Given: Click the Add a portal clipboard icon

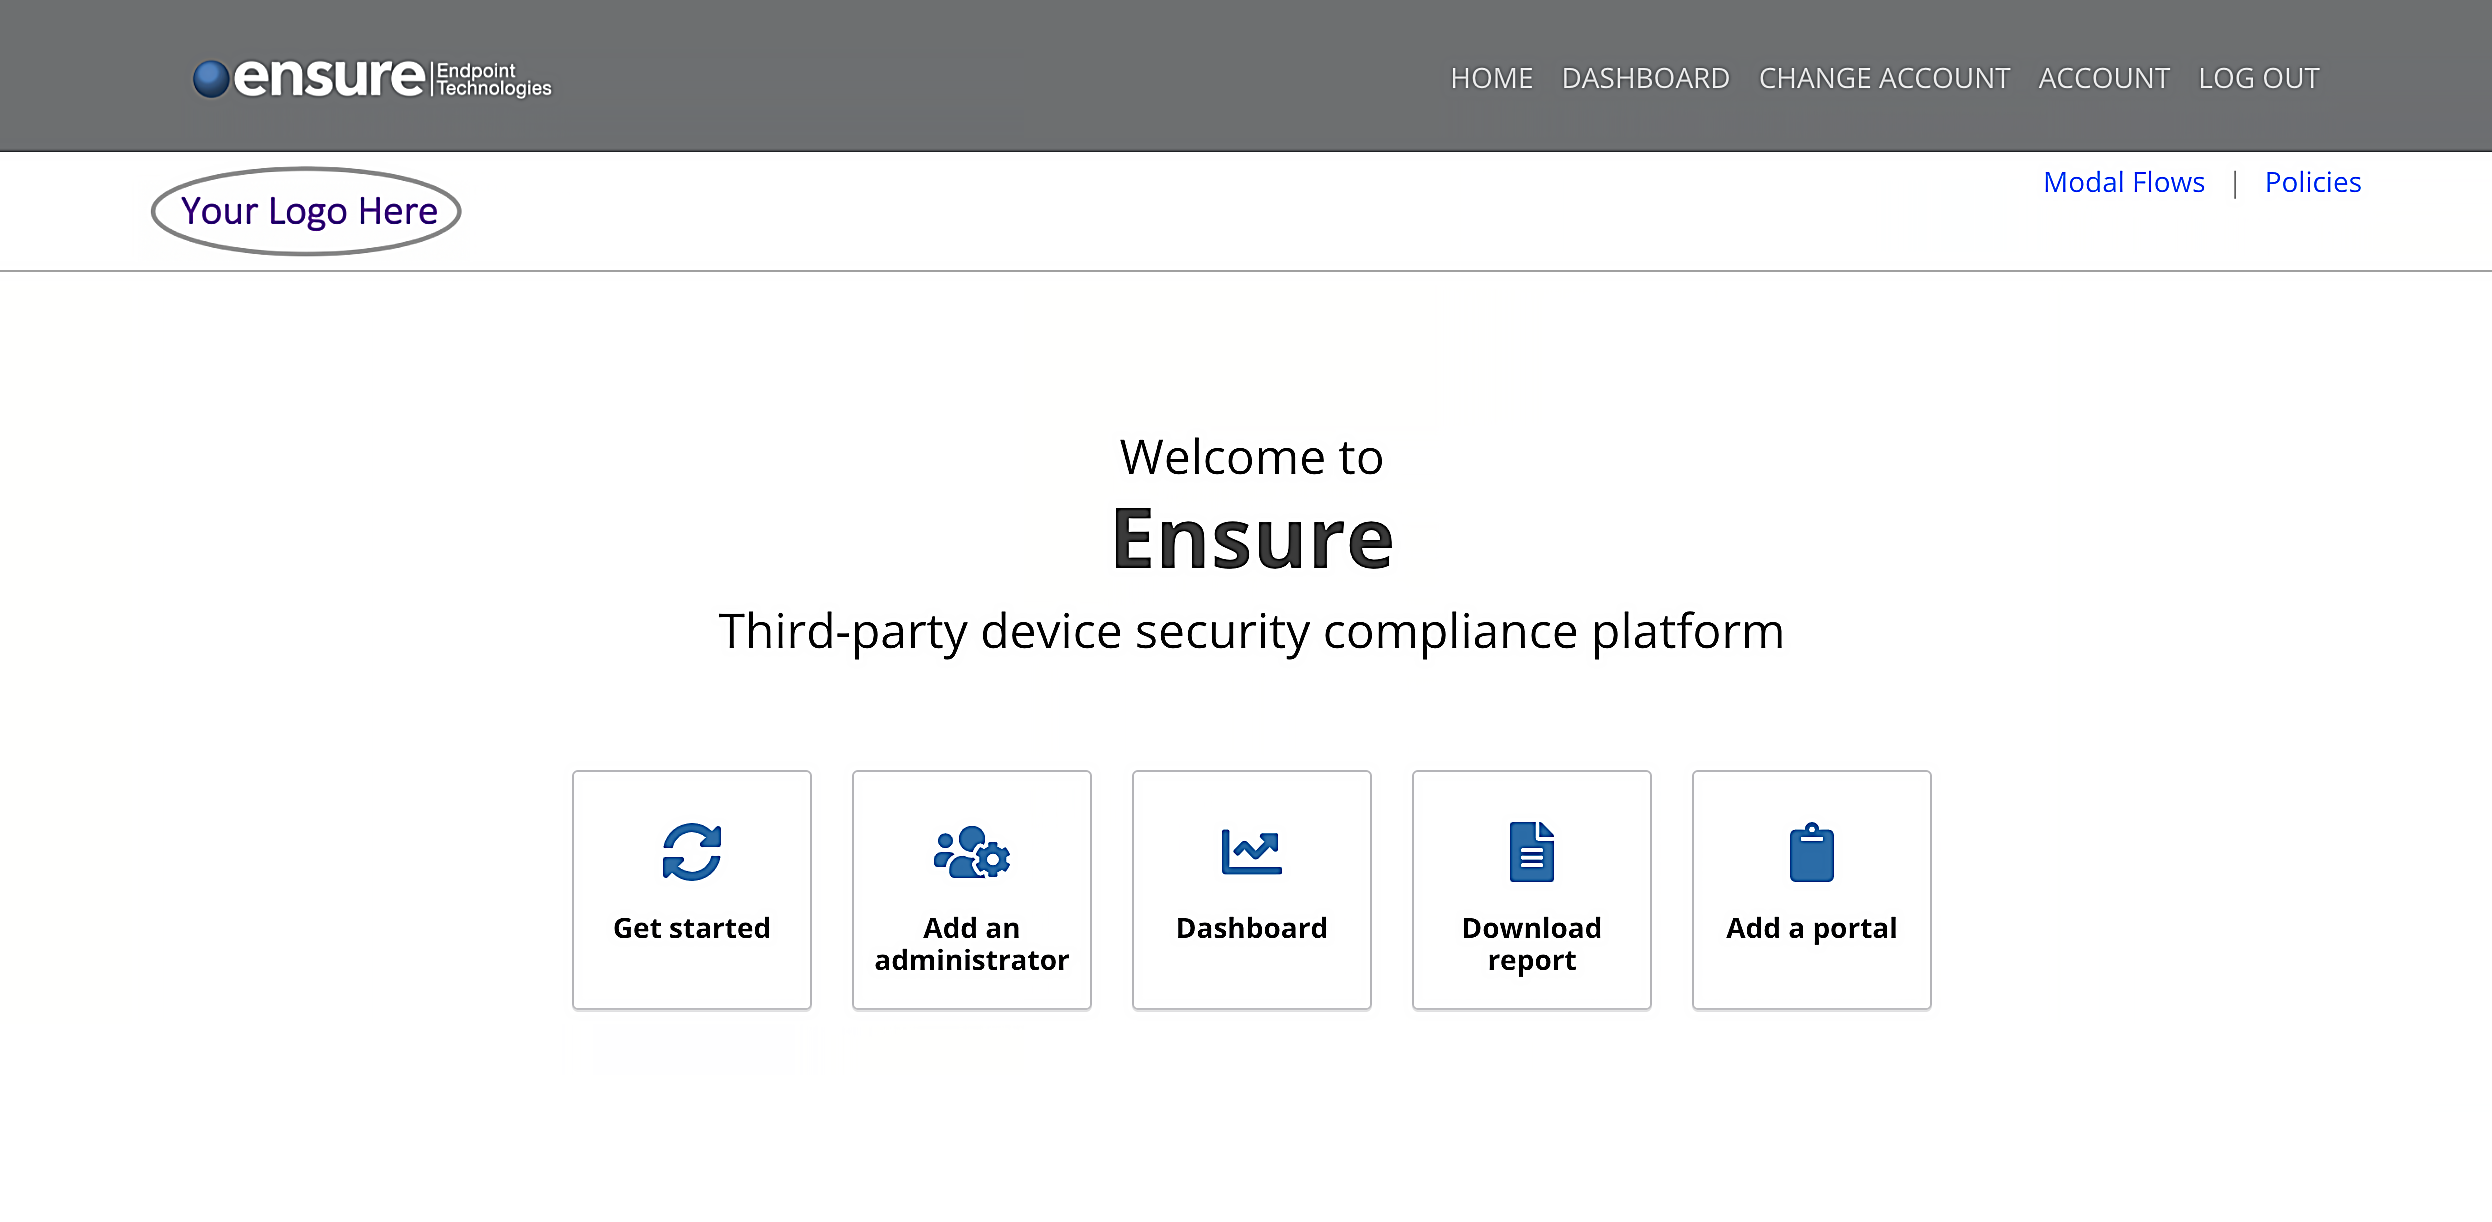Looking at the screenshot, I should [1812, 852].
